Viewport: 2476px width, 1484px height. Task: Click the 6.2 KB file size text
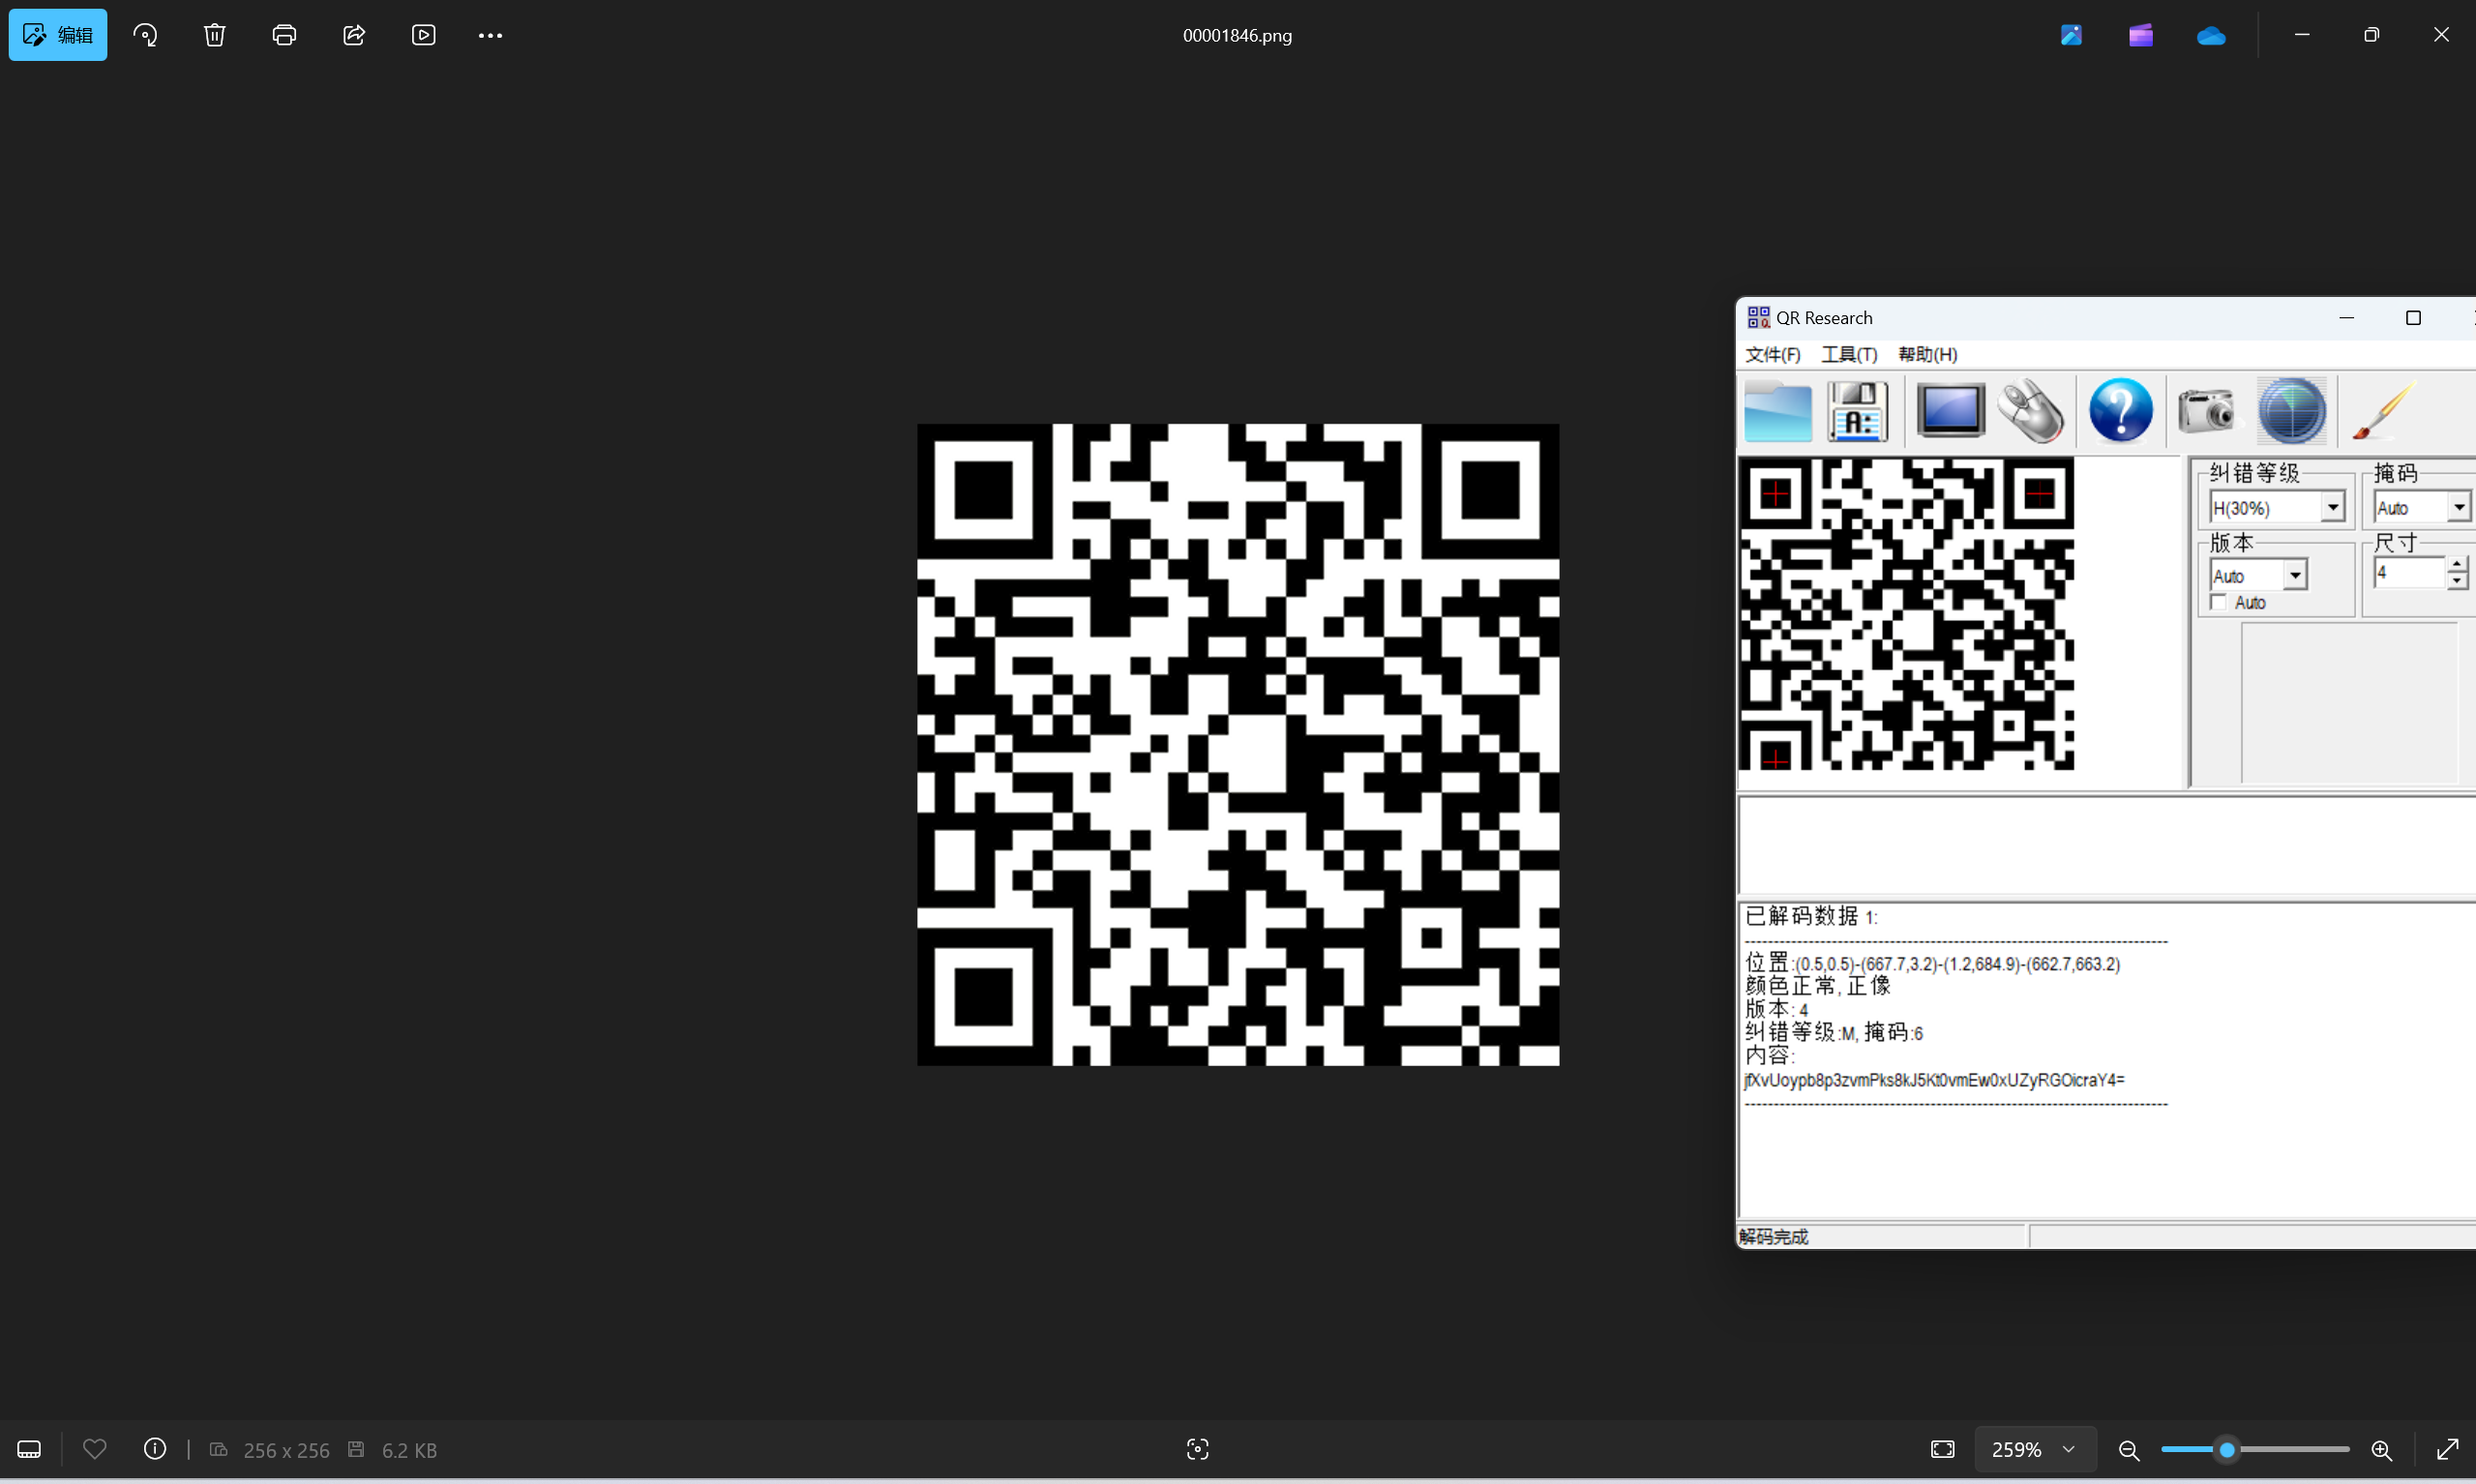click(409, 1450)
